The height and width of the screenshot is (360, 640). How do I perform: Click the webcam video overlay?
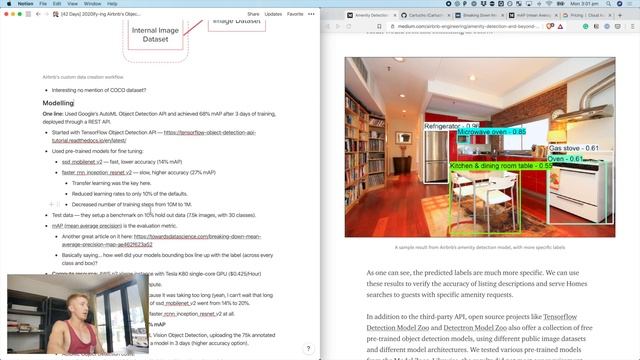pyautogui.click(x=78, y=313)
